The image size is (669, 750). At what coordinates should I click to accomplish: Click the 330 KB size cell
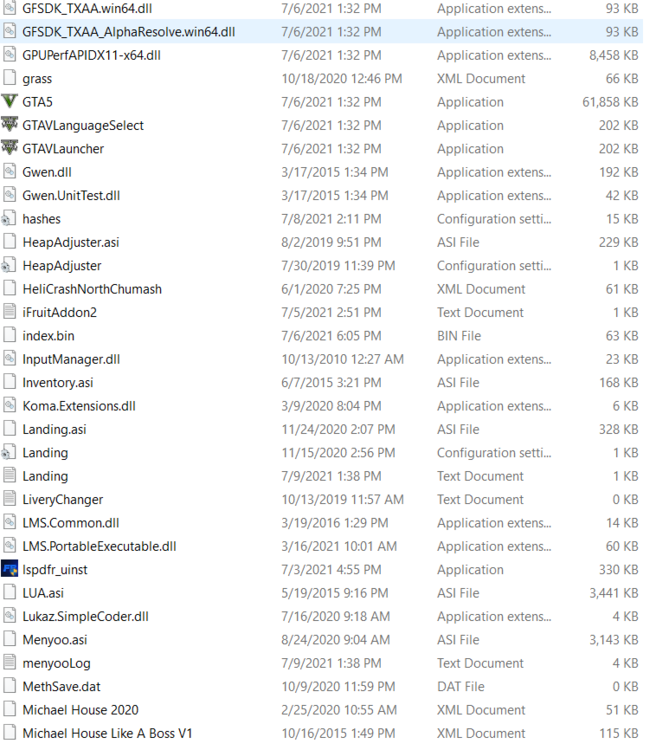[x=619, y=570]
